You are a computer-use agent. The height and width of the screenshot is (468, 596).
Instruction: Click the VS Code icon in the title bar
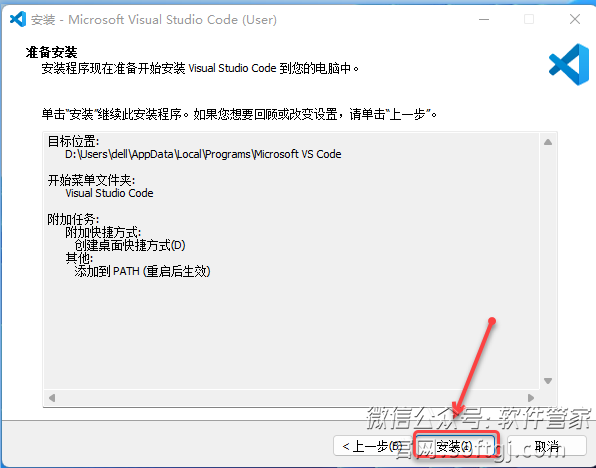(17, 19)
